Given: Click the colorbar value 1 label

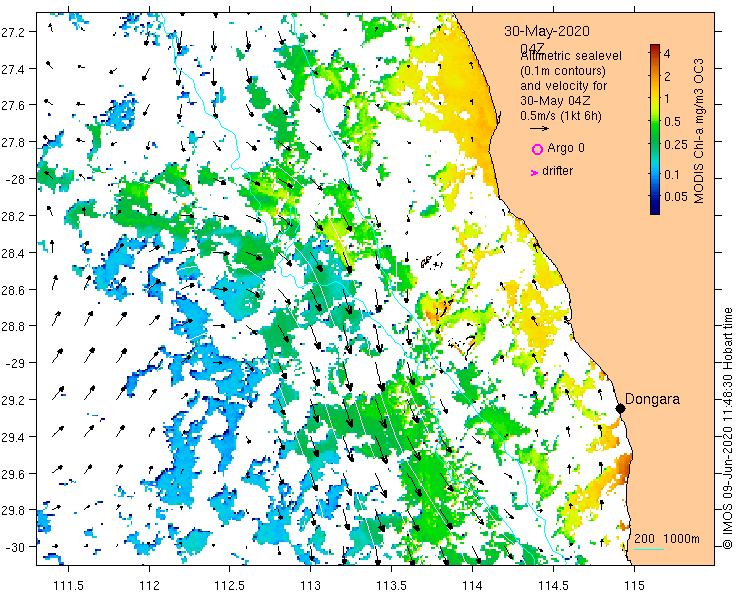Looking at the screenshot, I should pos(667,99).
